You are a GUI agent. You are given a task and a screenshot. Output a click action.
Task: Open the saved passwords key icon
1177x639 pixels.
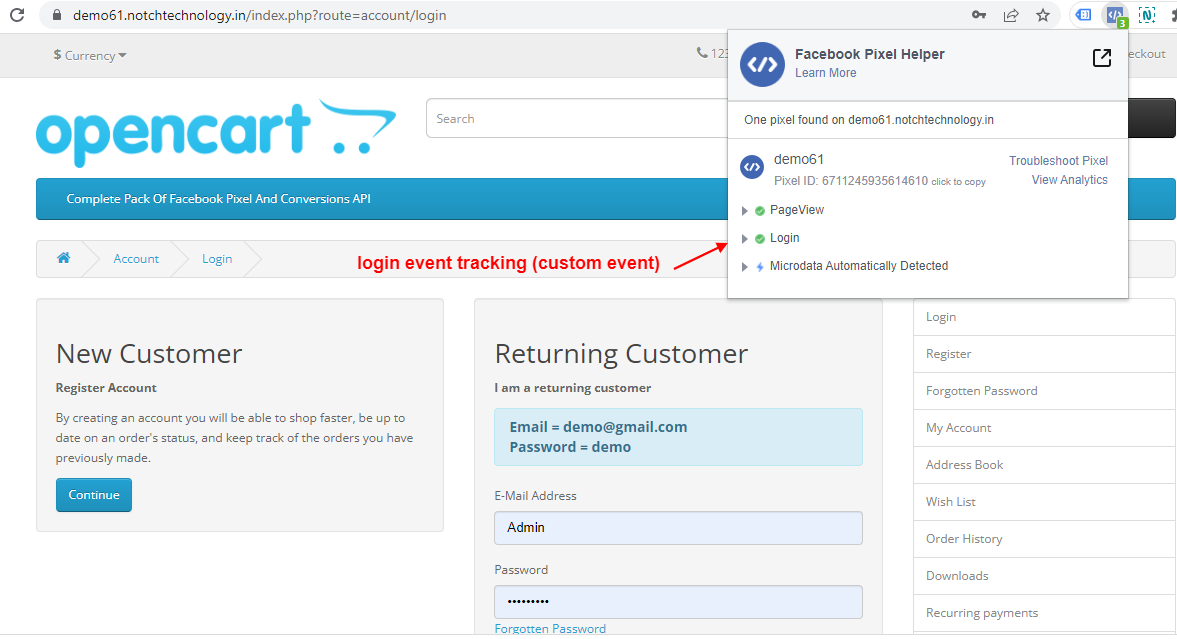(x=979, y=15)
